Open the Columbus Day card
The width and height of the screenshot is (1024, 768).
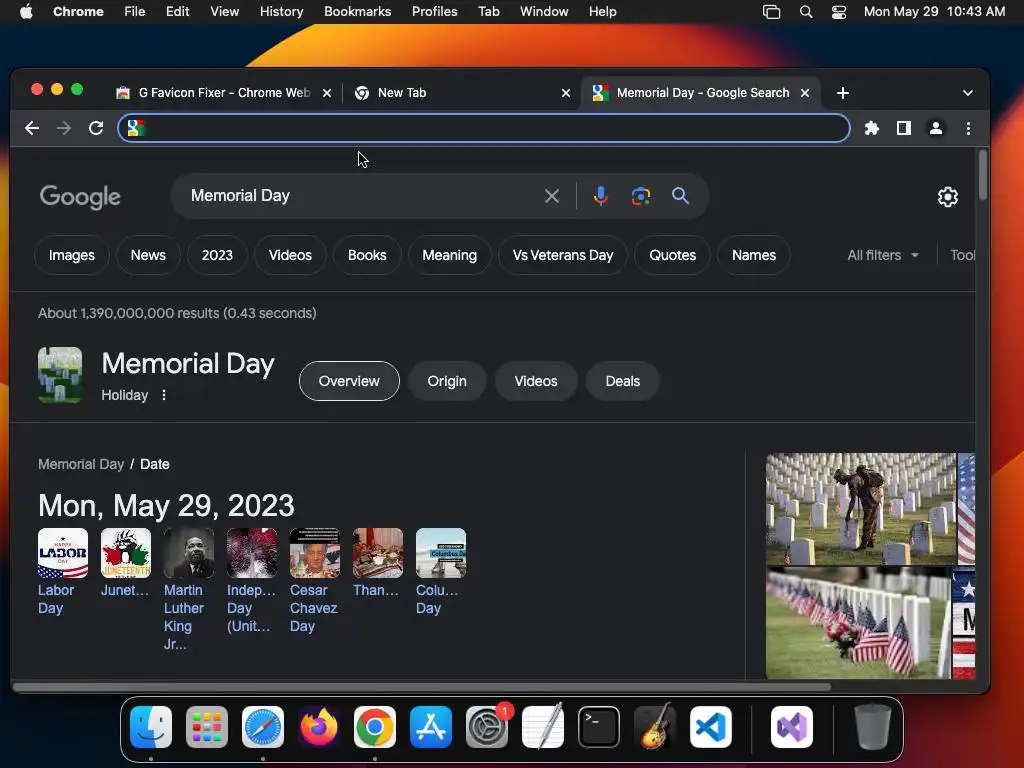pos(441,571)
